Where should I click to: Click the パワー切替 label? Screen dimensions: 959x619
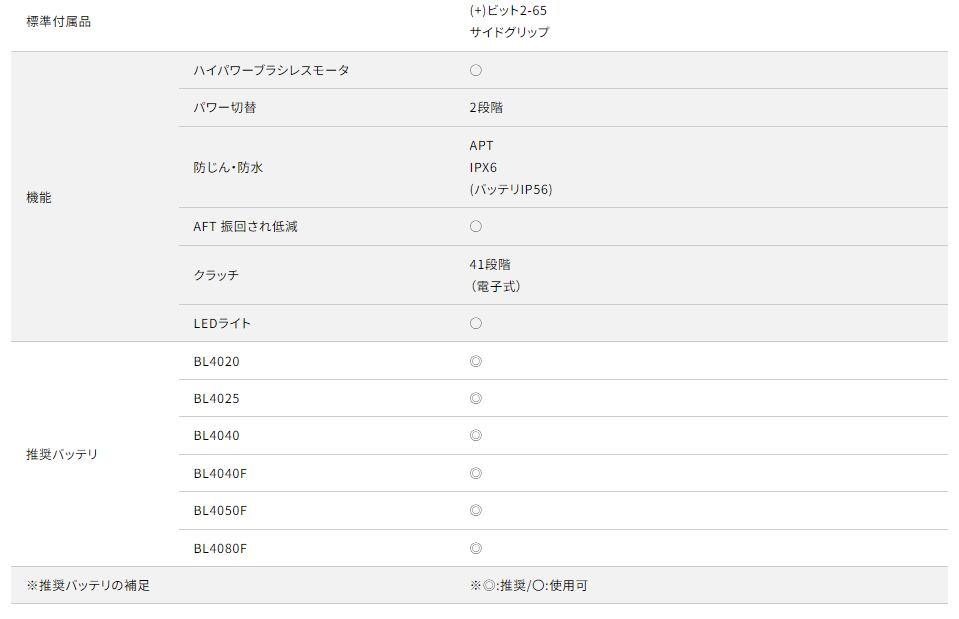tap(224, 107)
